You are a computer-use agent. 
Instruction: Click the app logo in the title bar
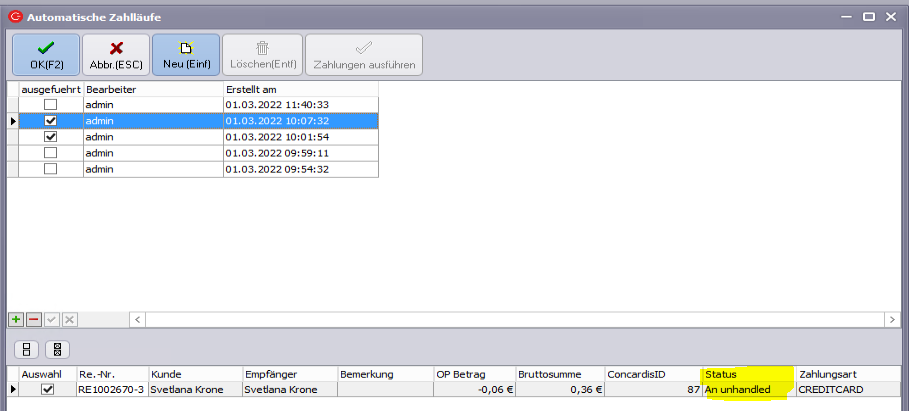pyautogui.click(x=14, y=17)
